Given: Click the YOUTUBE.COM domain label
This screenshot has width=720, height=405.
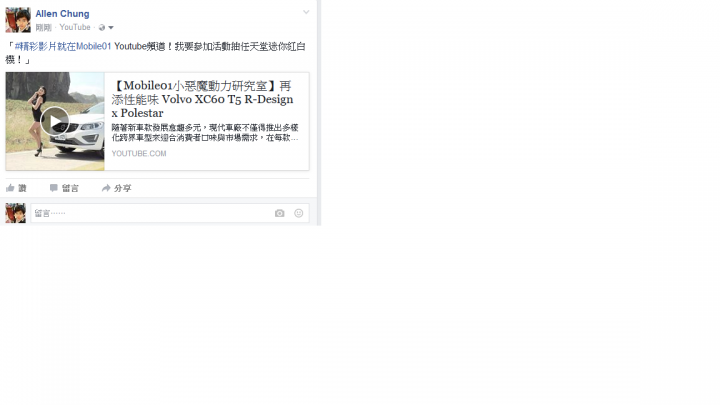Looking at the screenshot, I should click(x=139, y=153).
